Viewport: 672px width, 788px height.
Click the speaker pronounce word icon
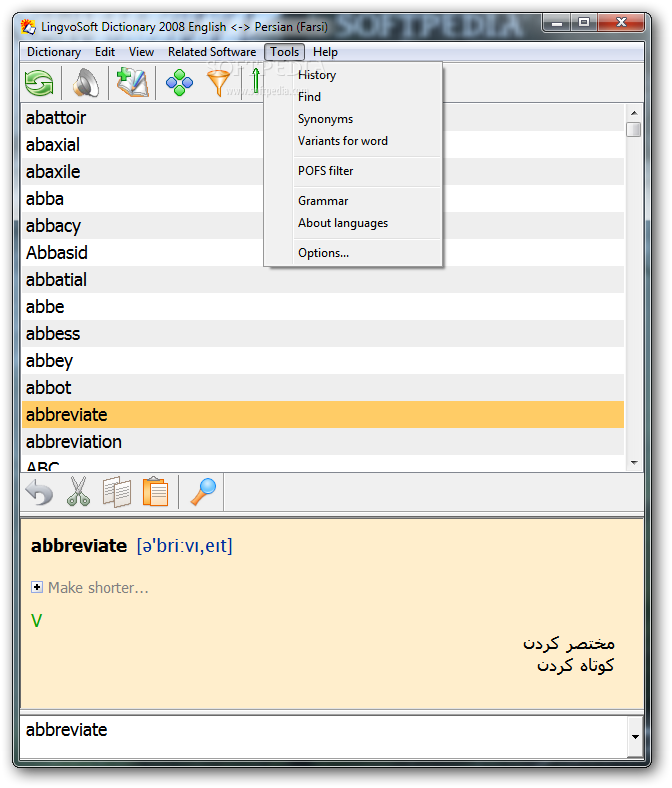click(x=85, y=83)
